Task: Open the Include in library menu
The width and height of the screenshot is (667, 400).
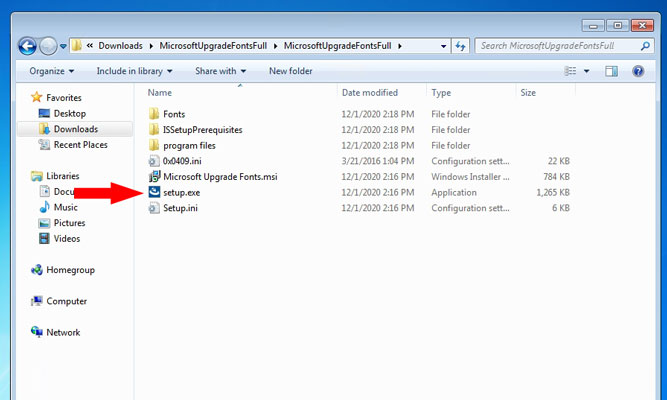Action: point(134,71)
